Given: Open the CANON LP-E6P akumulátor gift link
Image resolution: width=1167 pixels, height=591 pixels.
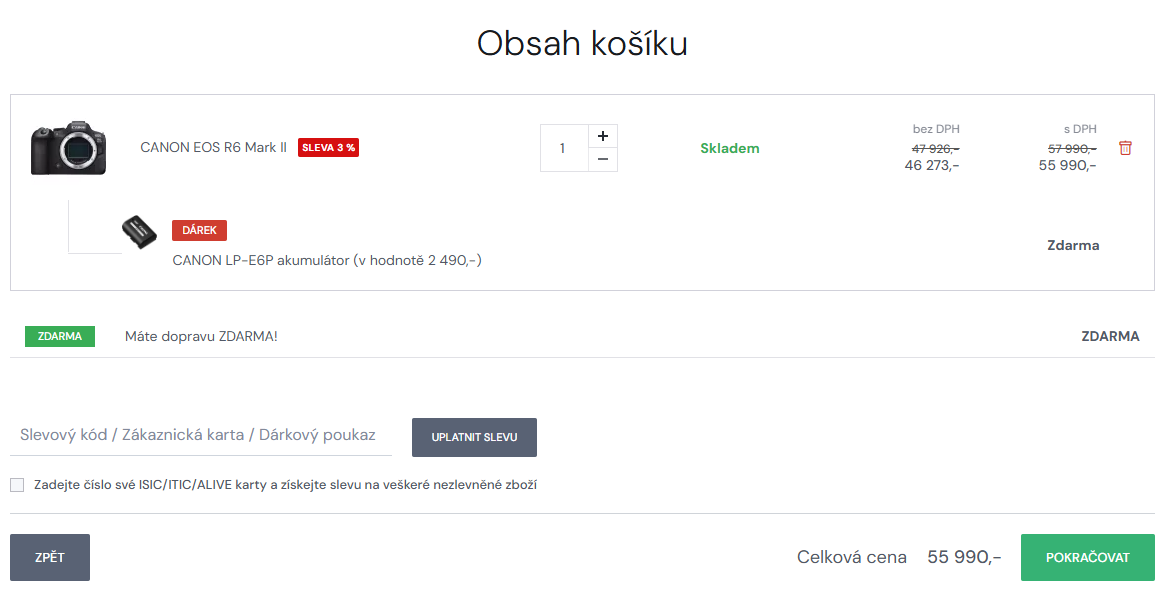Looking at the screenshot, I should coord(327,261).
